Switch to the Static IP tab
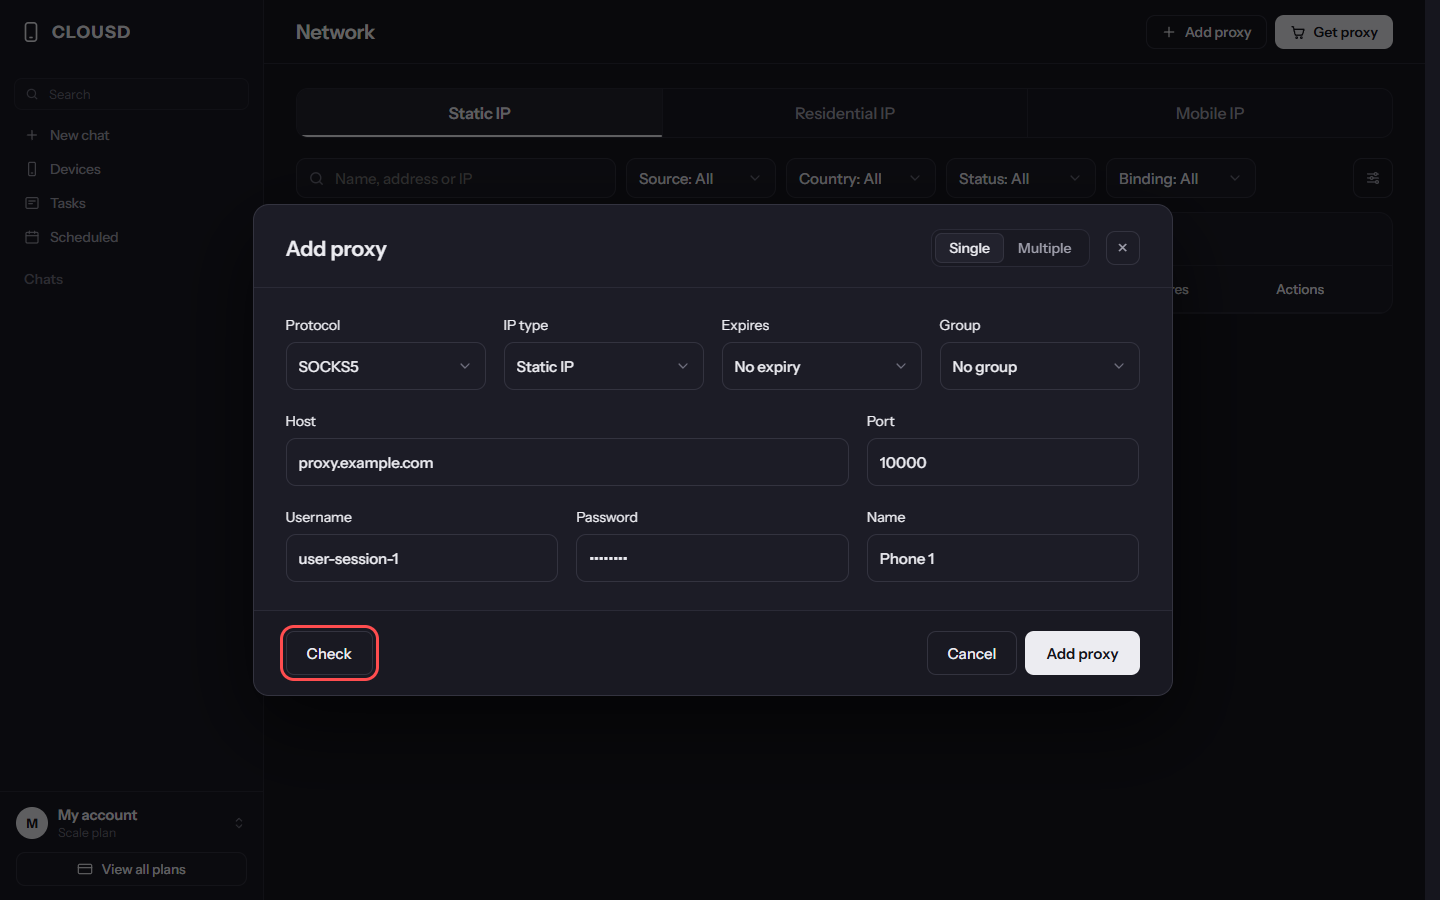The width and height of the screenshot is (1440, 900). [479, 113]
